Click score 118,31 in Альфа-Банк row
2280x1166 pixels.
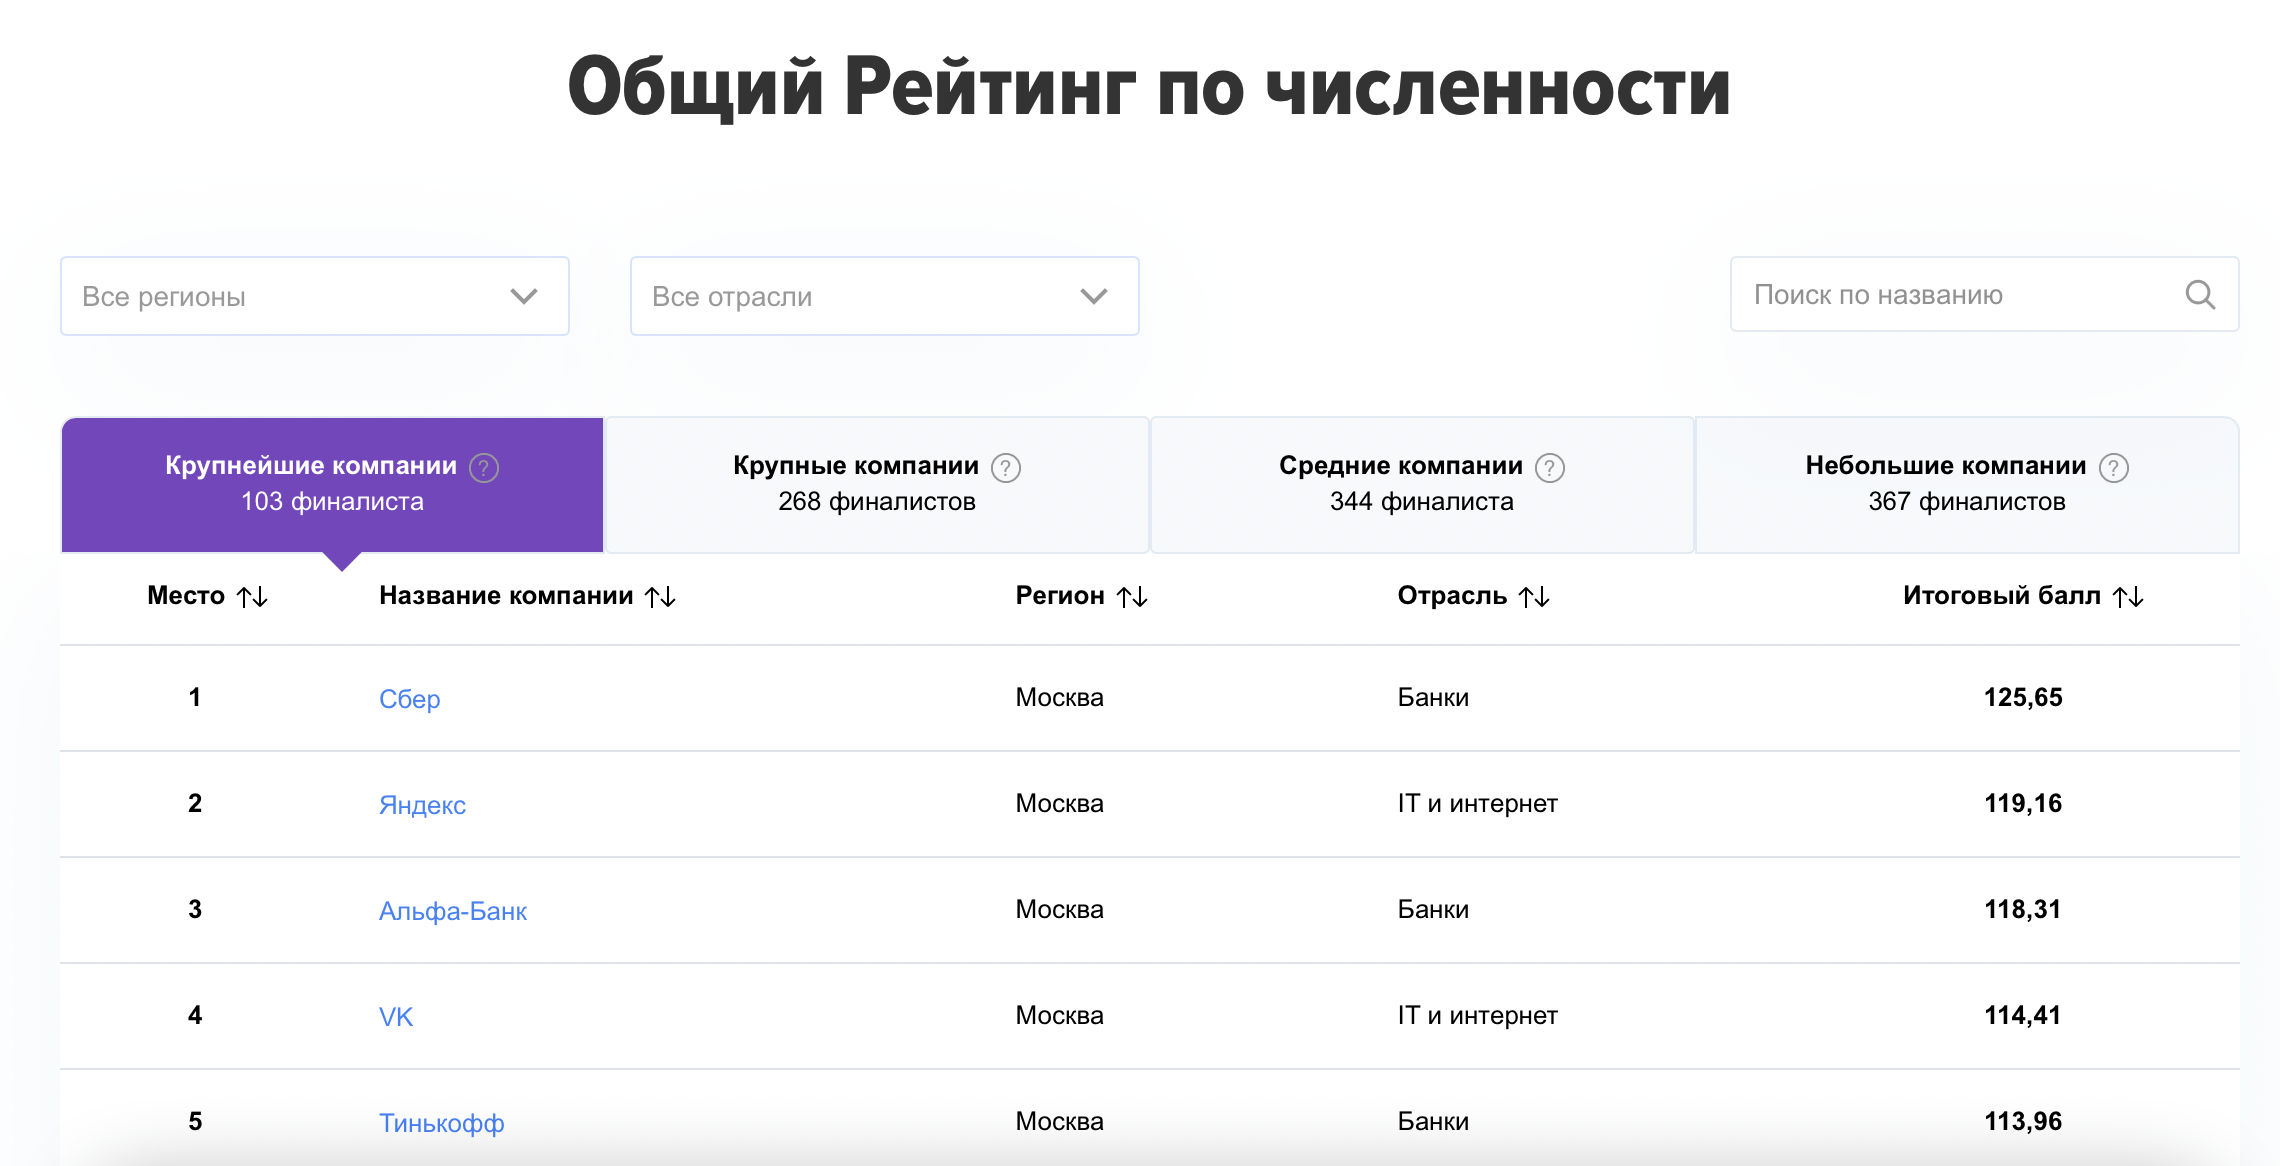click(2023, 909)
